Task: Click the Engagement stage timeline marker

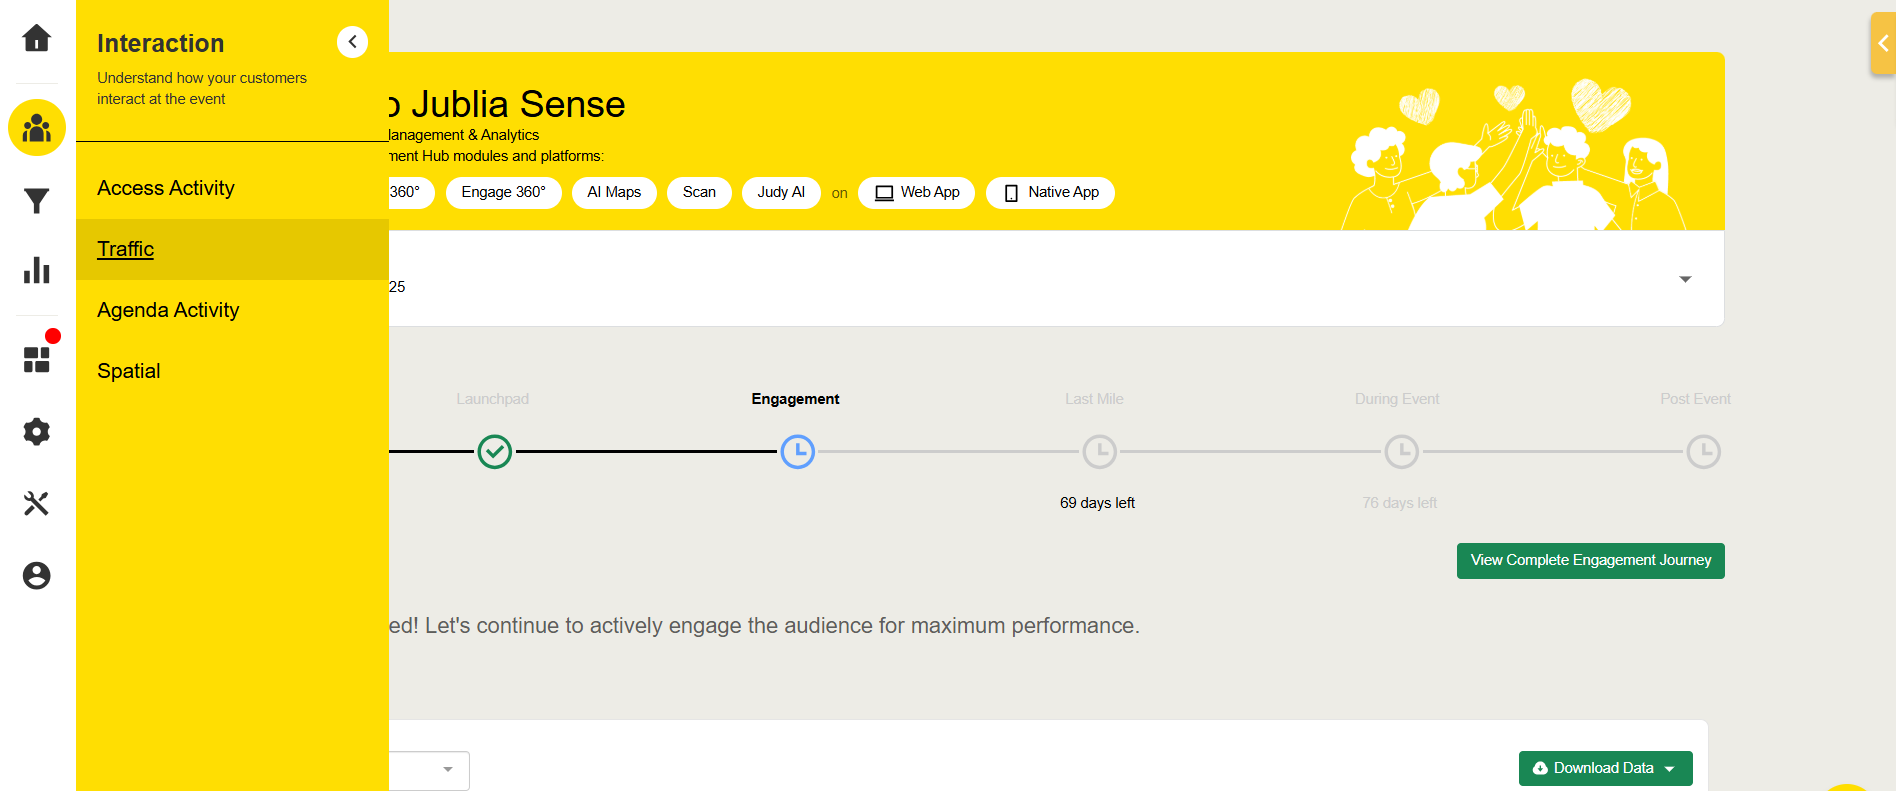Action: click(797, 452)
